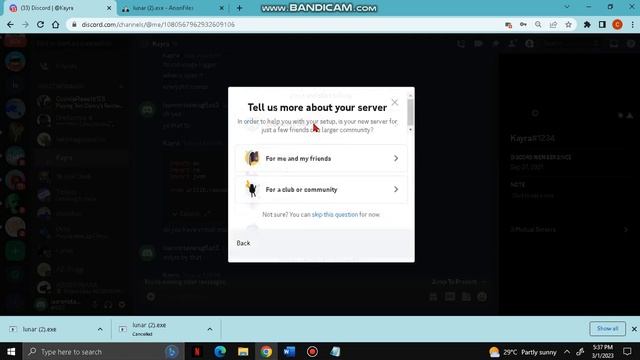Viewport: 640px width, 360px height.
Task: View site lock information
Action: click(74, 24)
